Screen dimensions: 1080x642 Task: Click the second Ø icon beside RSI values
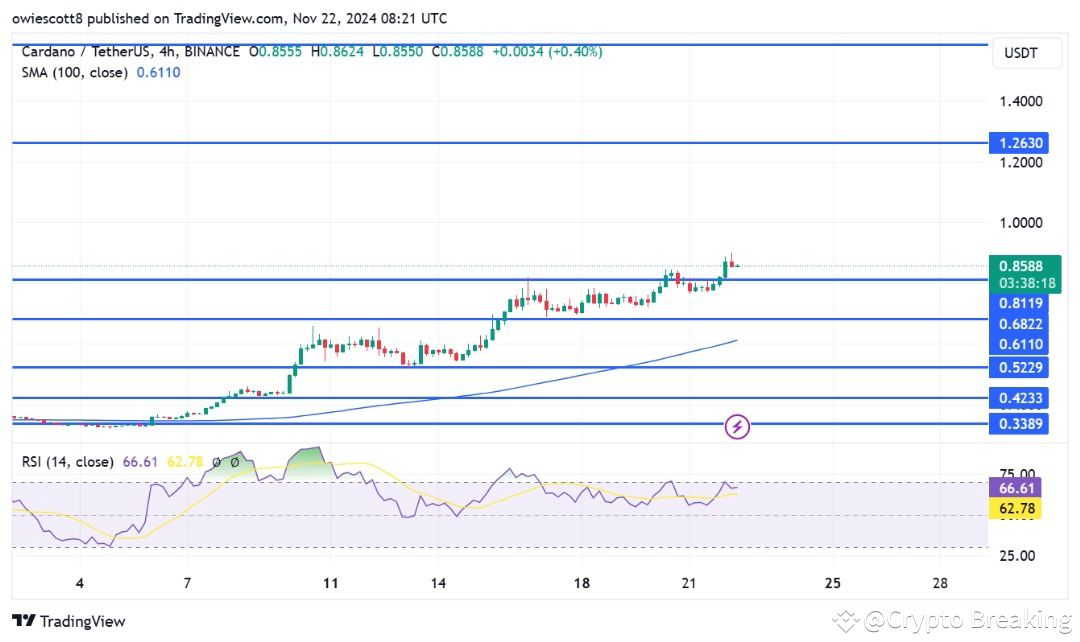(236, 462)
